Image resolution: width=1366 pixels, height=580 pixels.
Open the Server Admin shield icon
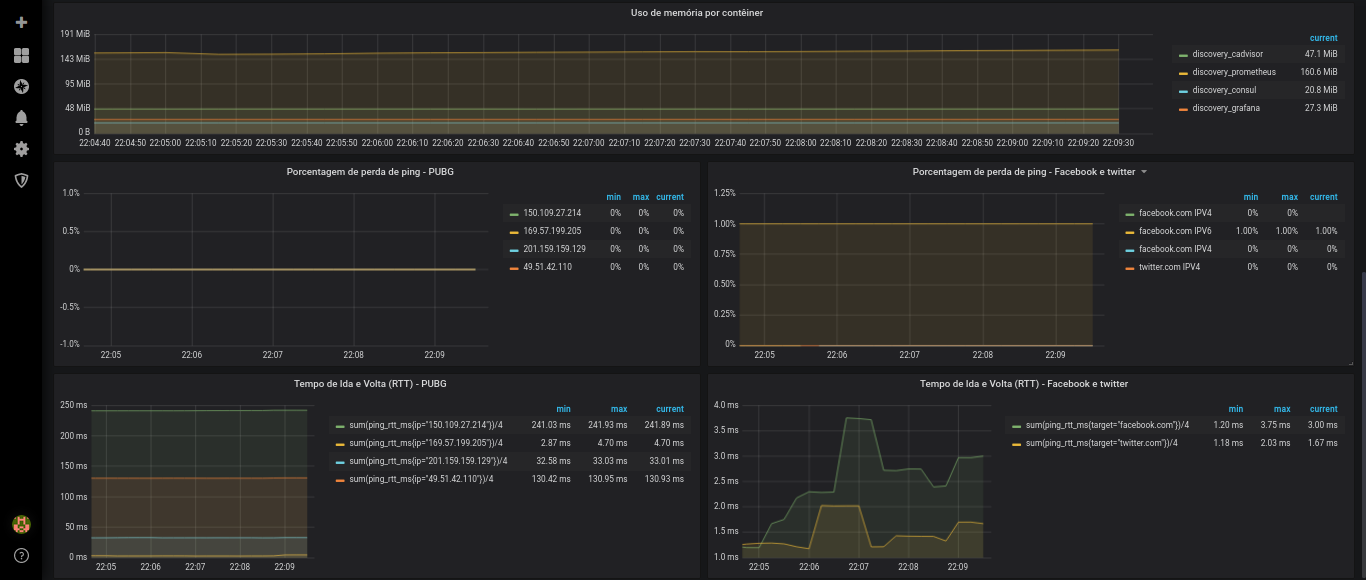[21, 180]
